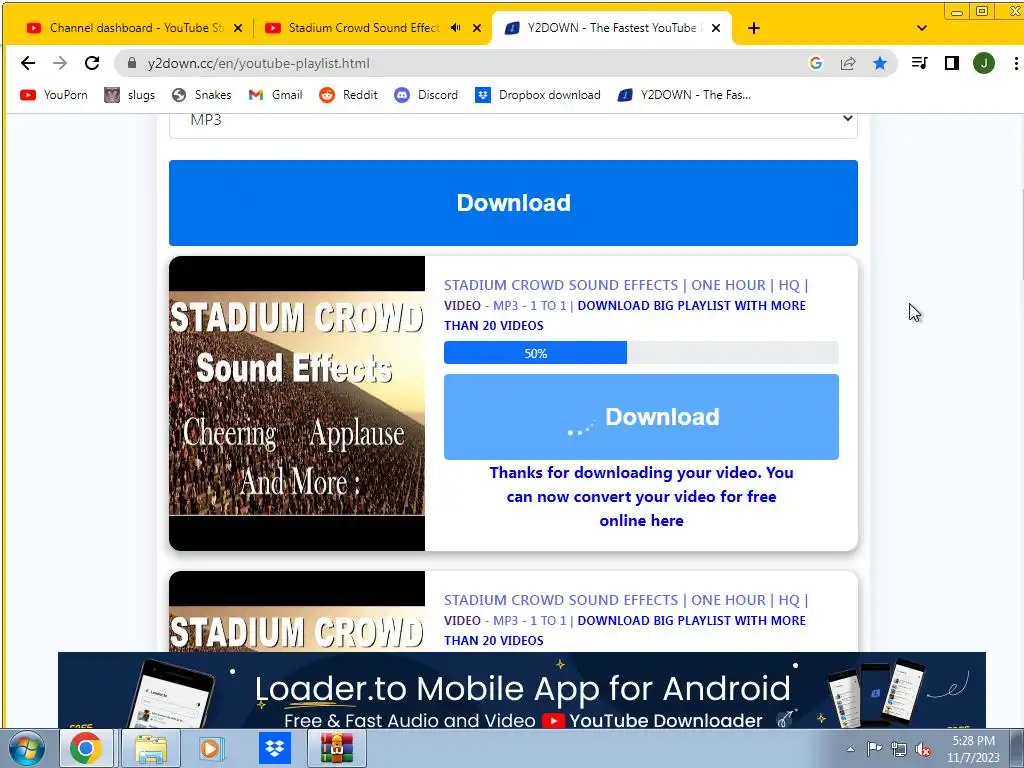Open the media control icon
The height and width of the screenshot is (768, 1024).
[x=920, y=63]
